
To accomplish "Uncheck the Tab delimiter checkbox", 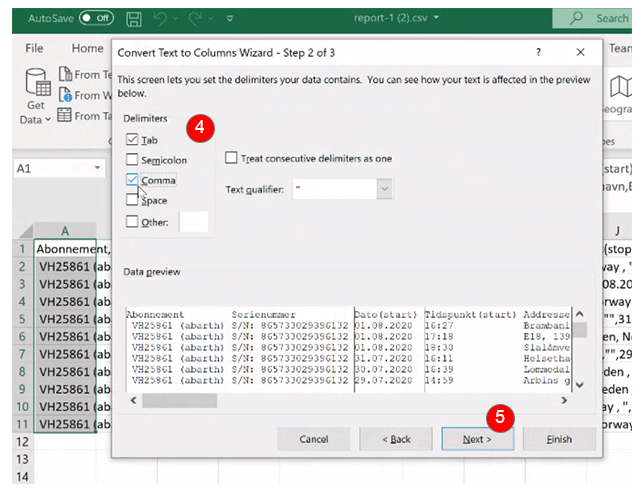I will point(132,139).
